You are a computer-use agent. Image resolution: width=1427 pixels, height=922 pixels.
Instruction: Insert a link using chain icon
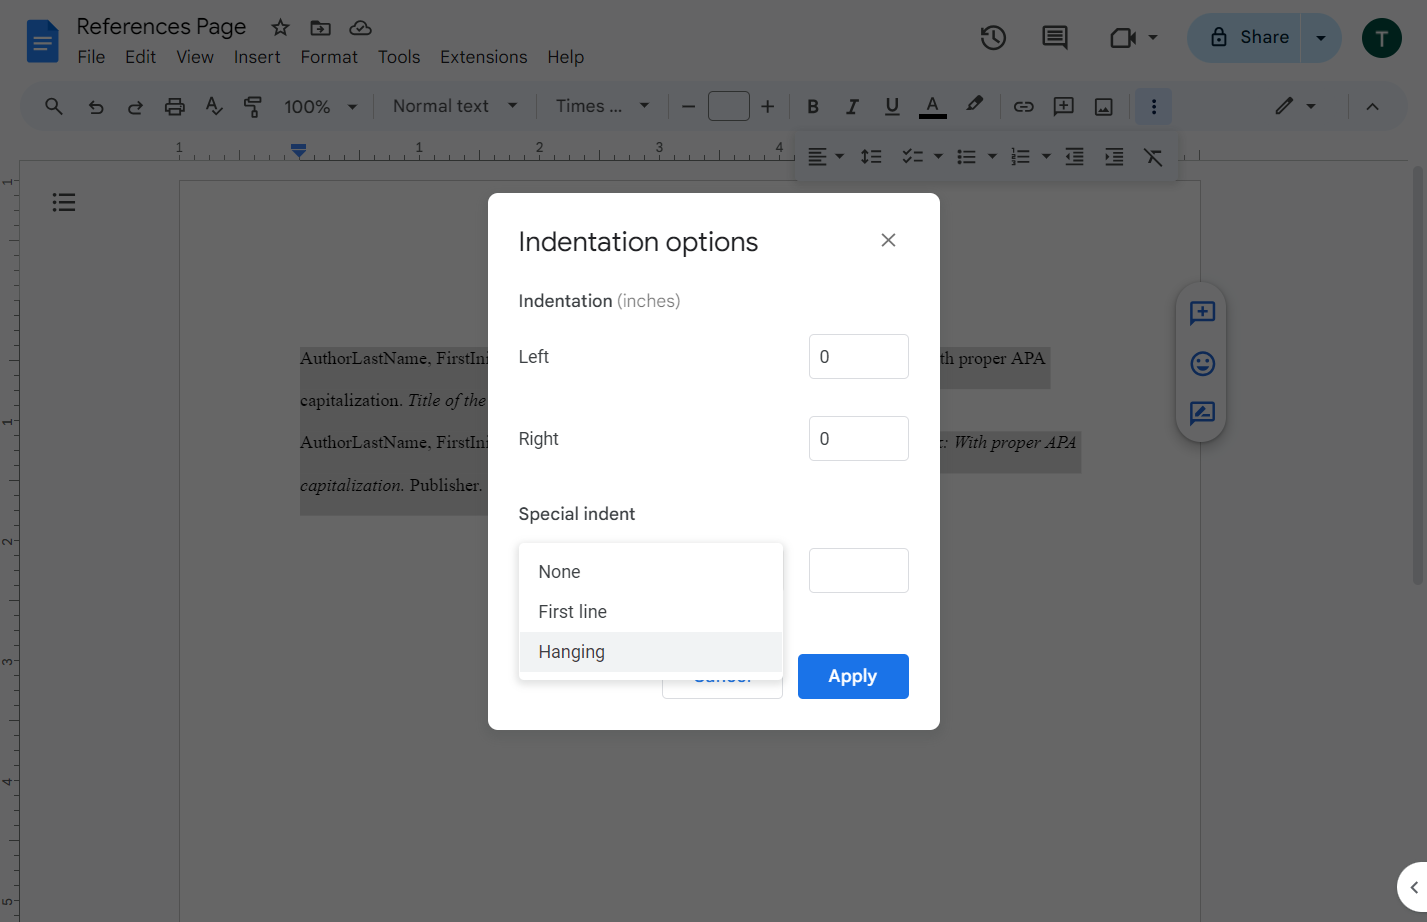[x=1024, y=106]
